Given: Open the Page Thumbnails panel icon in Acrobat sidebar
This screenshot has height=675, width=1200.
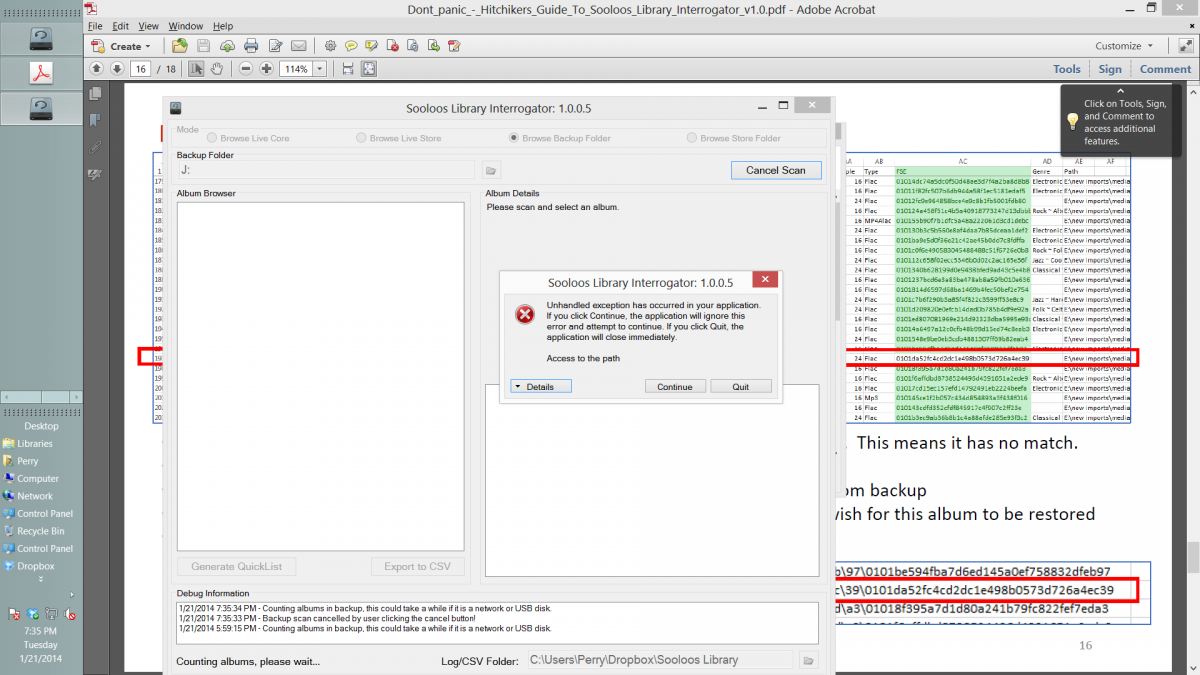Looking at the screenshot, I should pos(96,93).
